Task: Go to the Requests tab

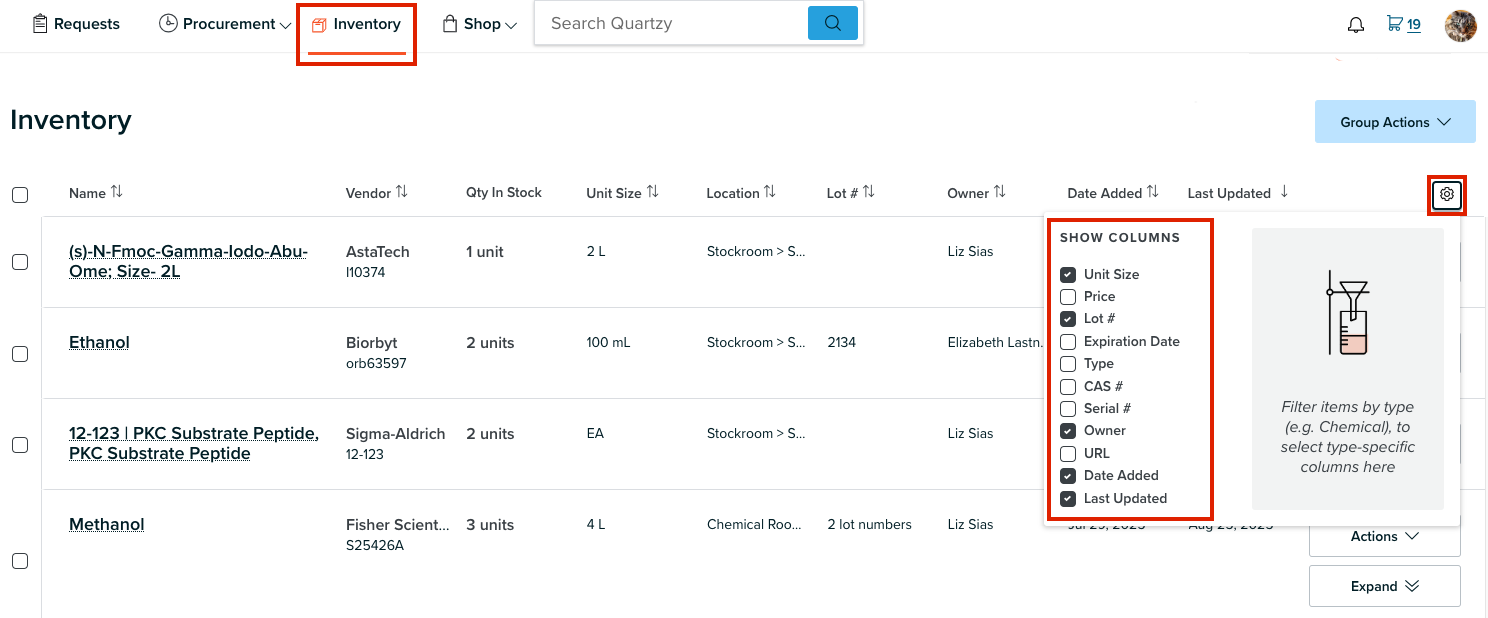Action: 76,23
